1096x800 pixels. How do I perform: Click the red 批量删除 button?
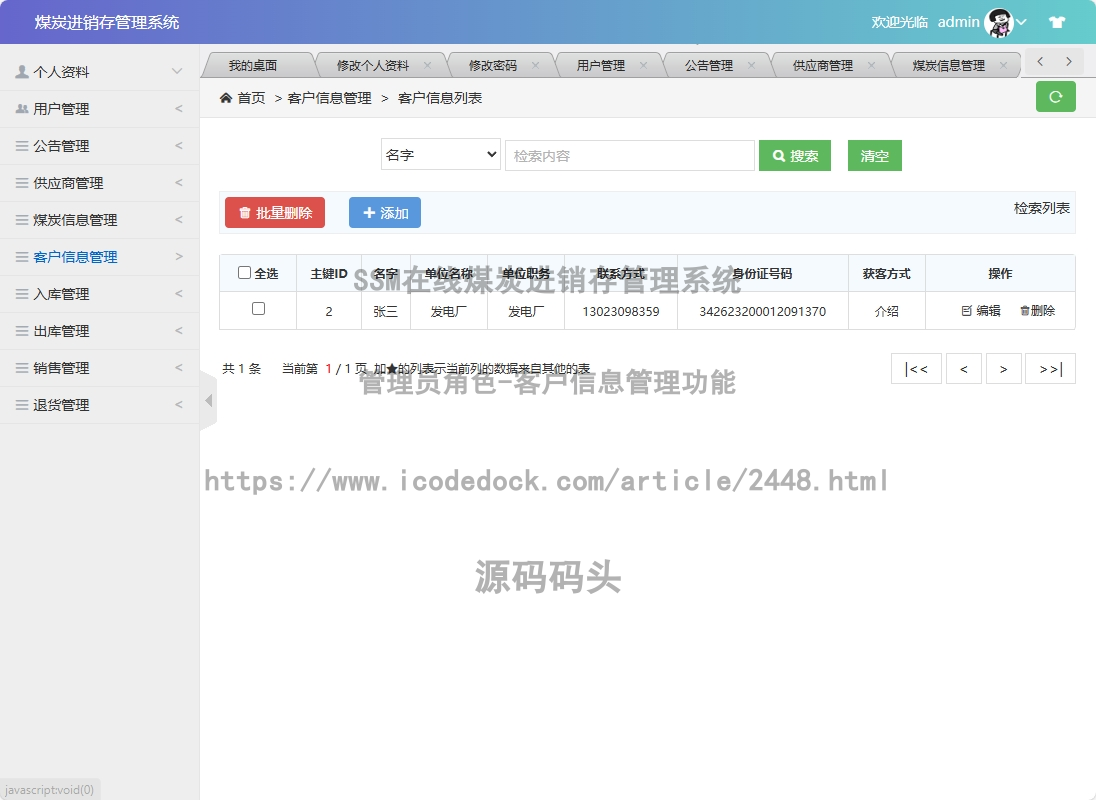click(275, 212)
